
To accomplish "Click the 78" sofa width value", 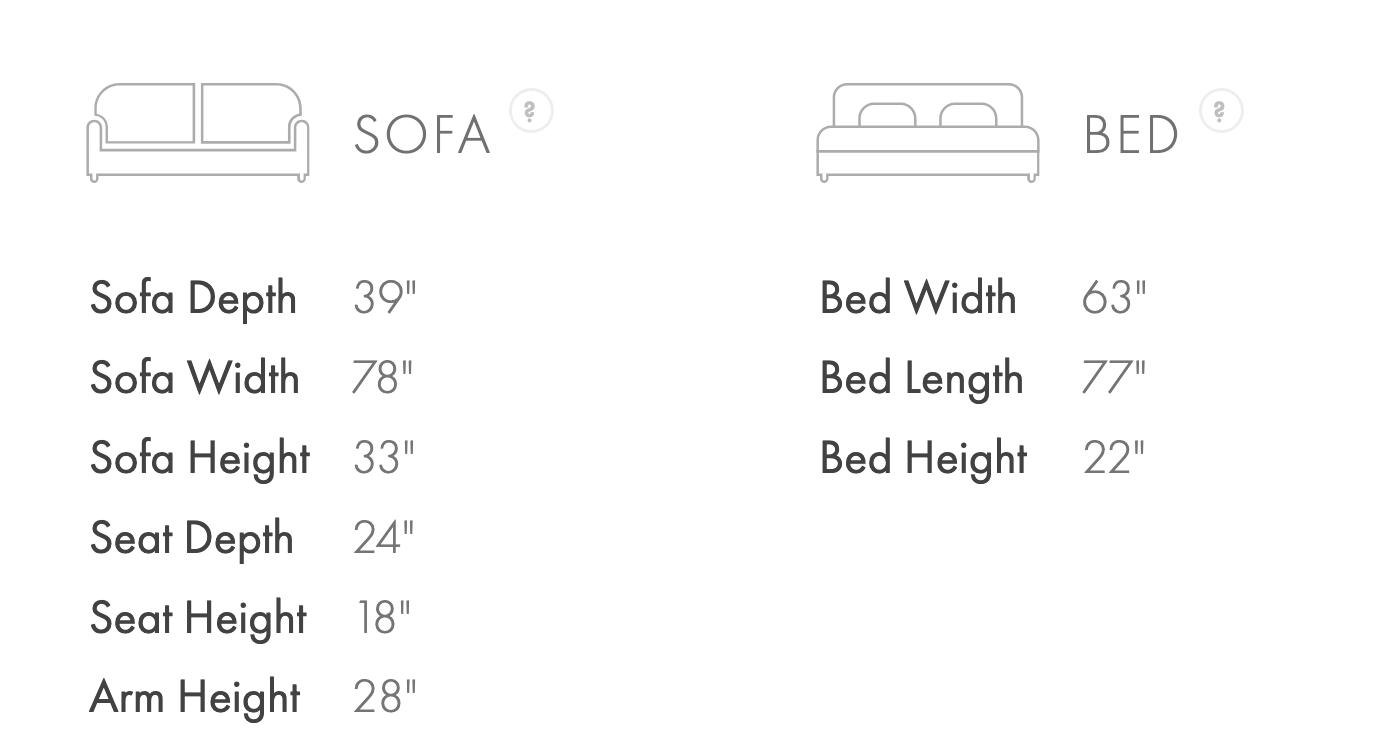I will pyautogui.click(x=382, y=378).
